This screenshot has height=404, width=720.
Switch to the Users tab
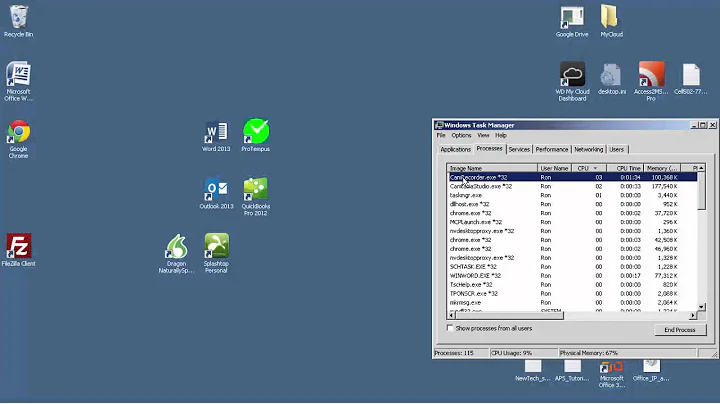click(x=616, y=149)
